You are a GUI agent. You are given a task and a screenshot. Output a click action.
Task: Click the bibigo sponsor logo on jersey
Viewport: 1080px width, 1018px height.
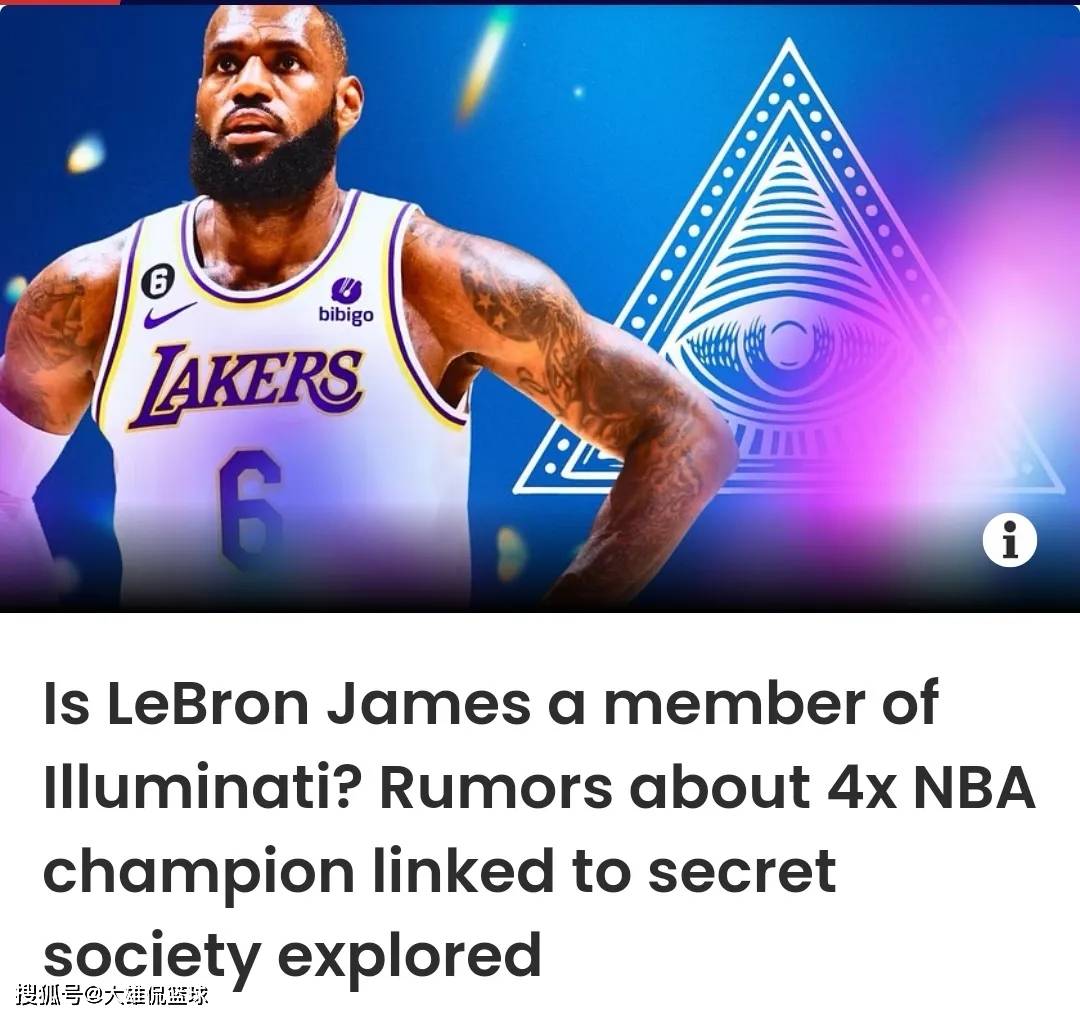coord(345,301)
